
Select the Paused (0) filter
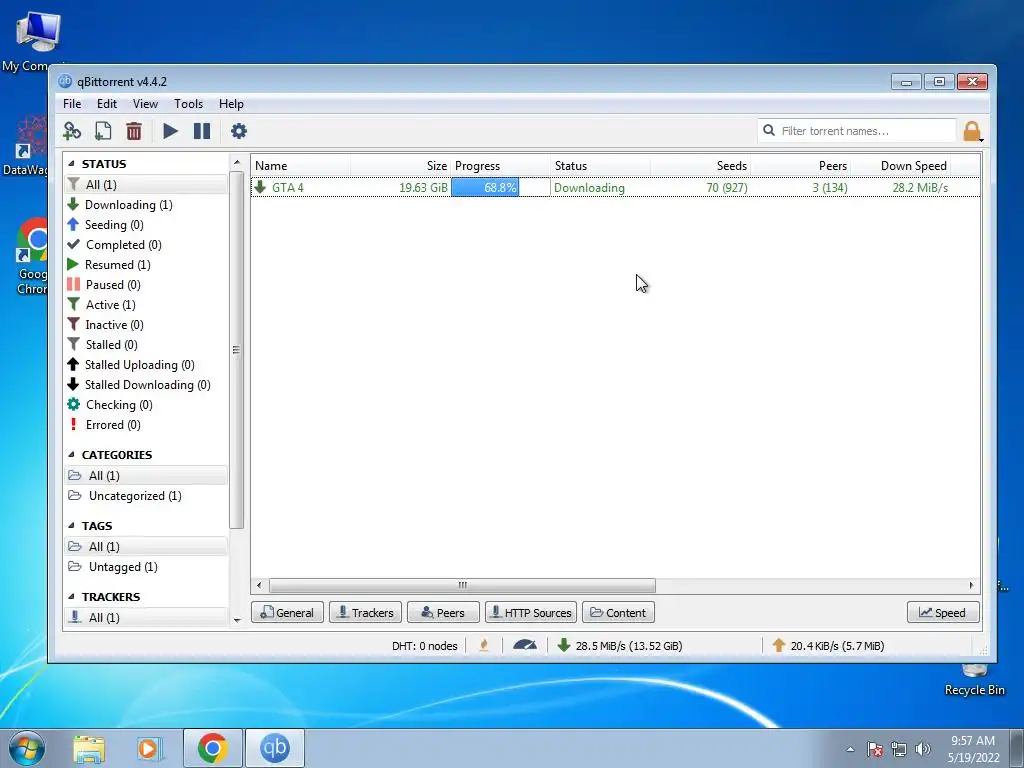tap(146, 285)
